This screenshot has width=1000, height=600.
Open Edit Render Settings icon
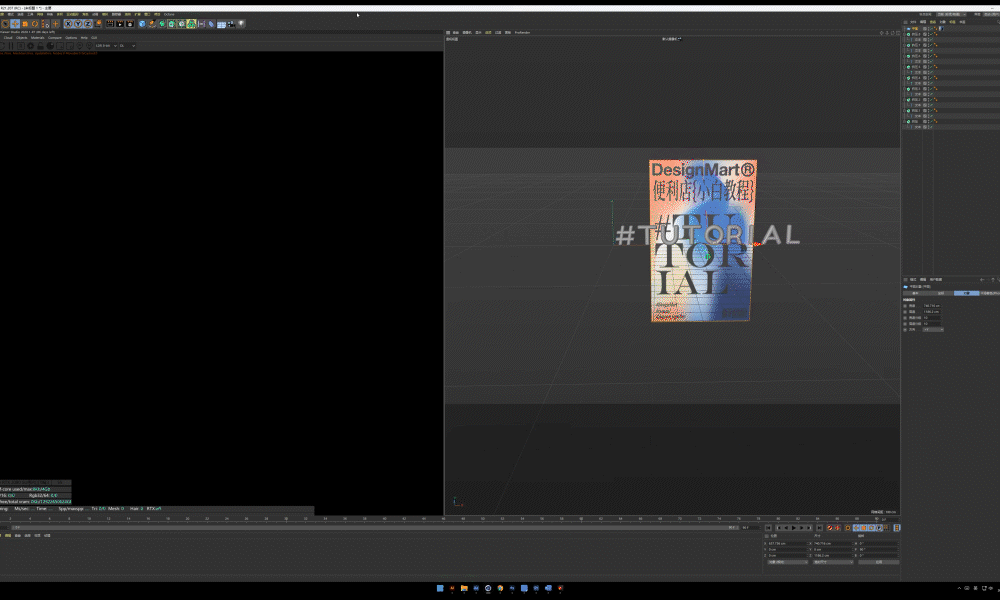(130, 24)
